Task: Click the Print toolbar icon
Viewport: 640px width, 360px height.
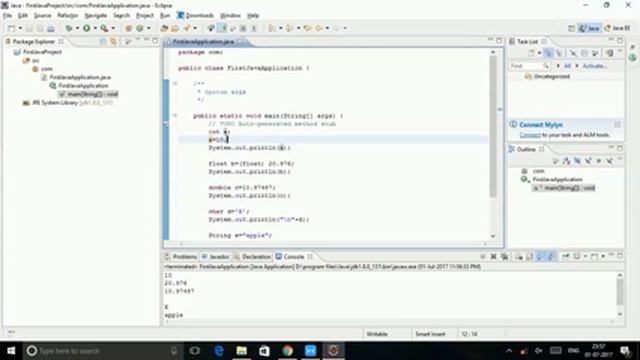Action: pyautogui.click(x=51, y=28)
